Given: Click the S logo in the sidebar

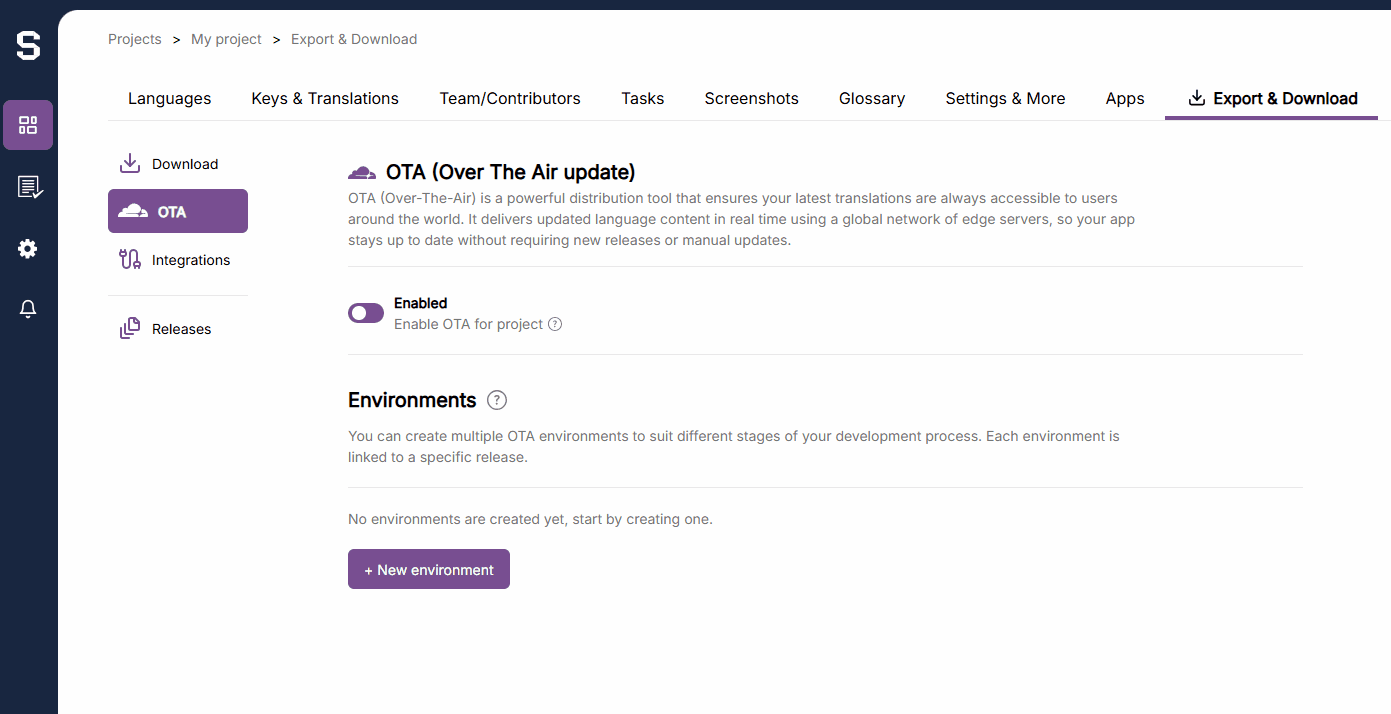Looking at the screenshot, I should 28,45.
